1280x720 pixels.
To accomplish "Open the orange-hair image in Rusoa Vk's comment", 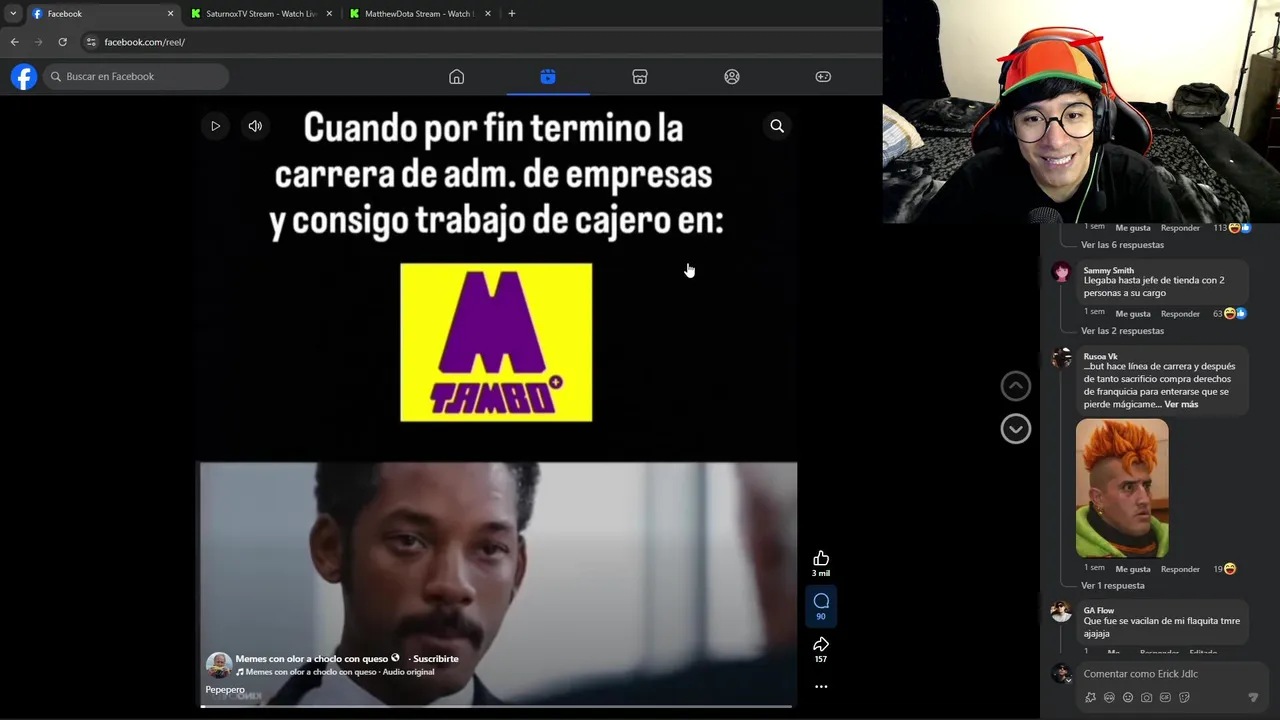I will pyautogui.click(x=1122, y=488).
